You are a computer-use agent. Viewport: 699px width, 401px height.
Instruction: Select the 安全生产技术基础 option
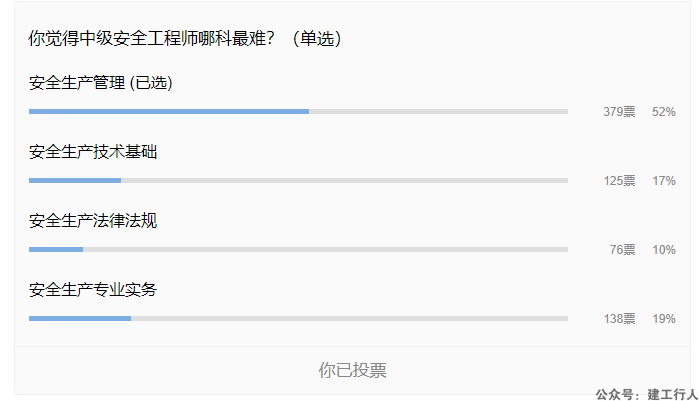click(x=93, y=152)
